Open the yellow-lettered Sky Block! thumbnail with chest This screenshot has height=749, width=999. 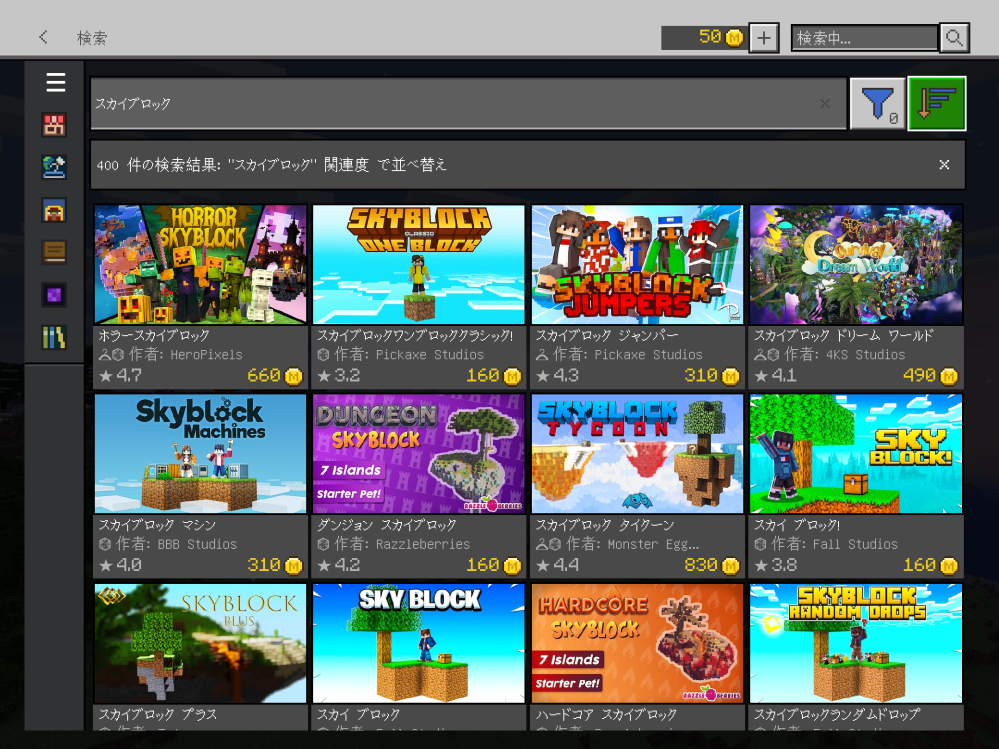pos(856,453)
